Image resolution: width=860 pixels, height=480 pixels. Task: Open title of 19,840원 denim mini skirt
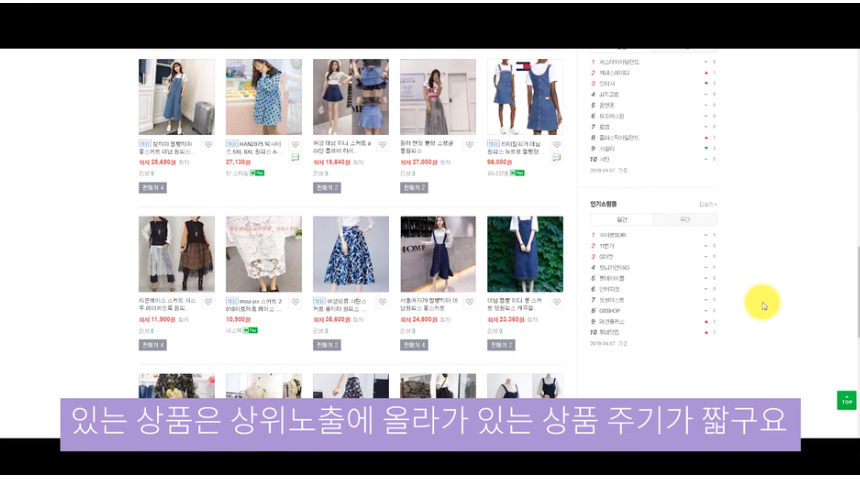click(x=342, y=147)
